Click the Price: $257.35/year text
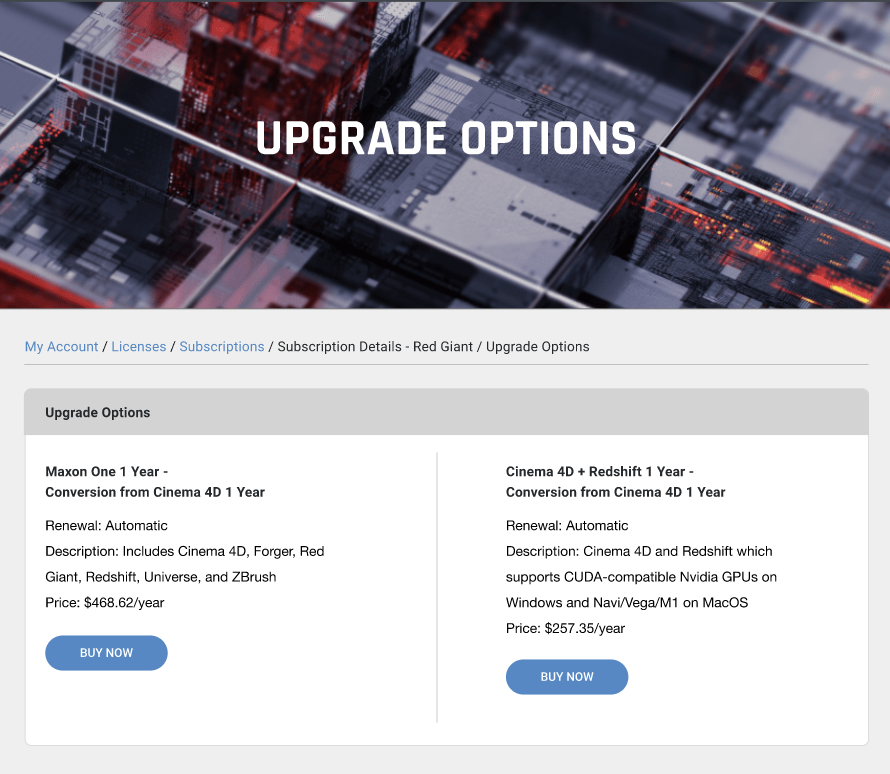Image resolution: width=890 pixels, height=774 pixels. tap(565, 628)
